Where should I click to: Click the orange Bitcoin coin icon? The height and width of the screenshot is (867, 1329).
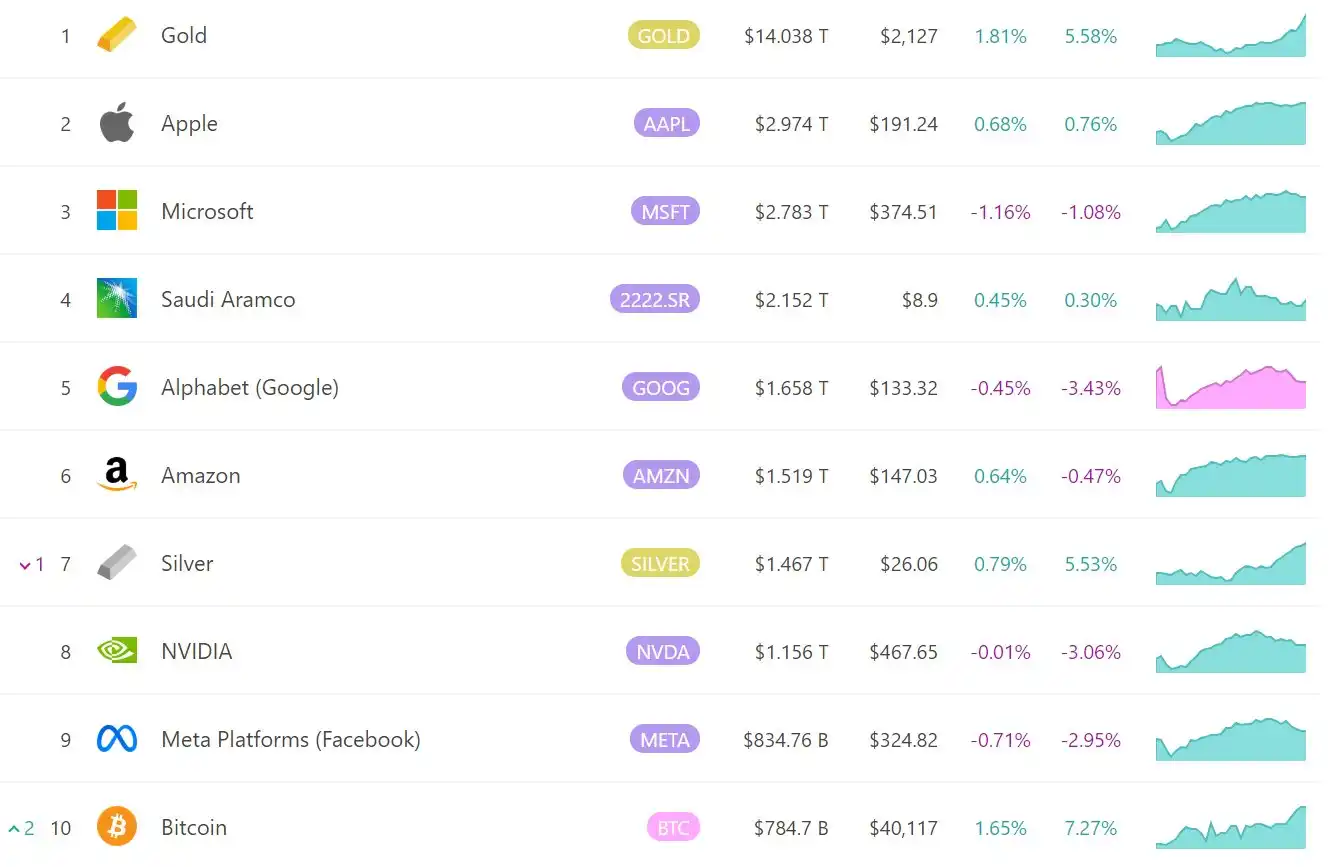116,828
